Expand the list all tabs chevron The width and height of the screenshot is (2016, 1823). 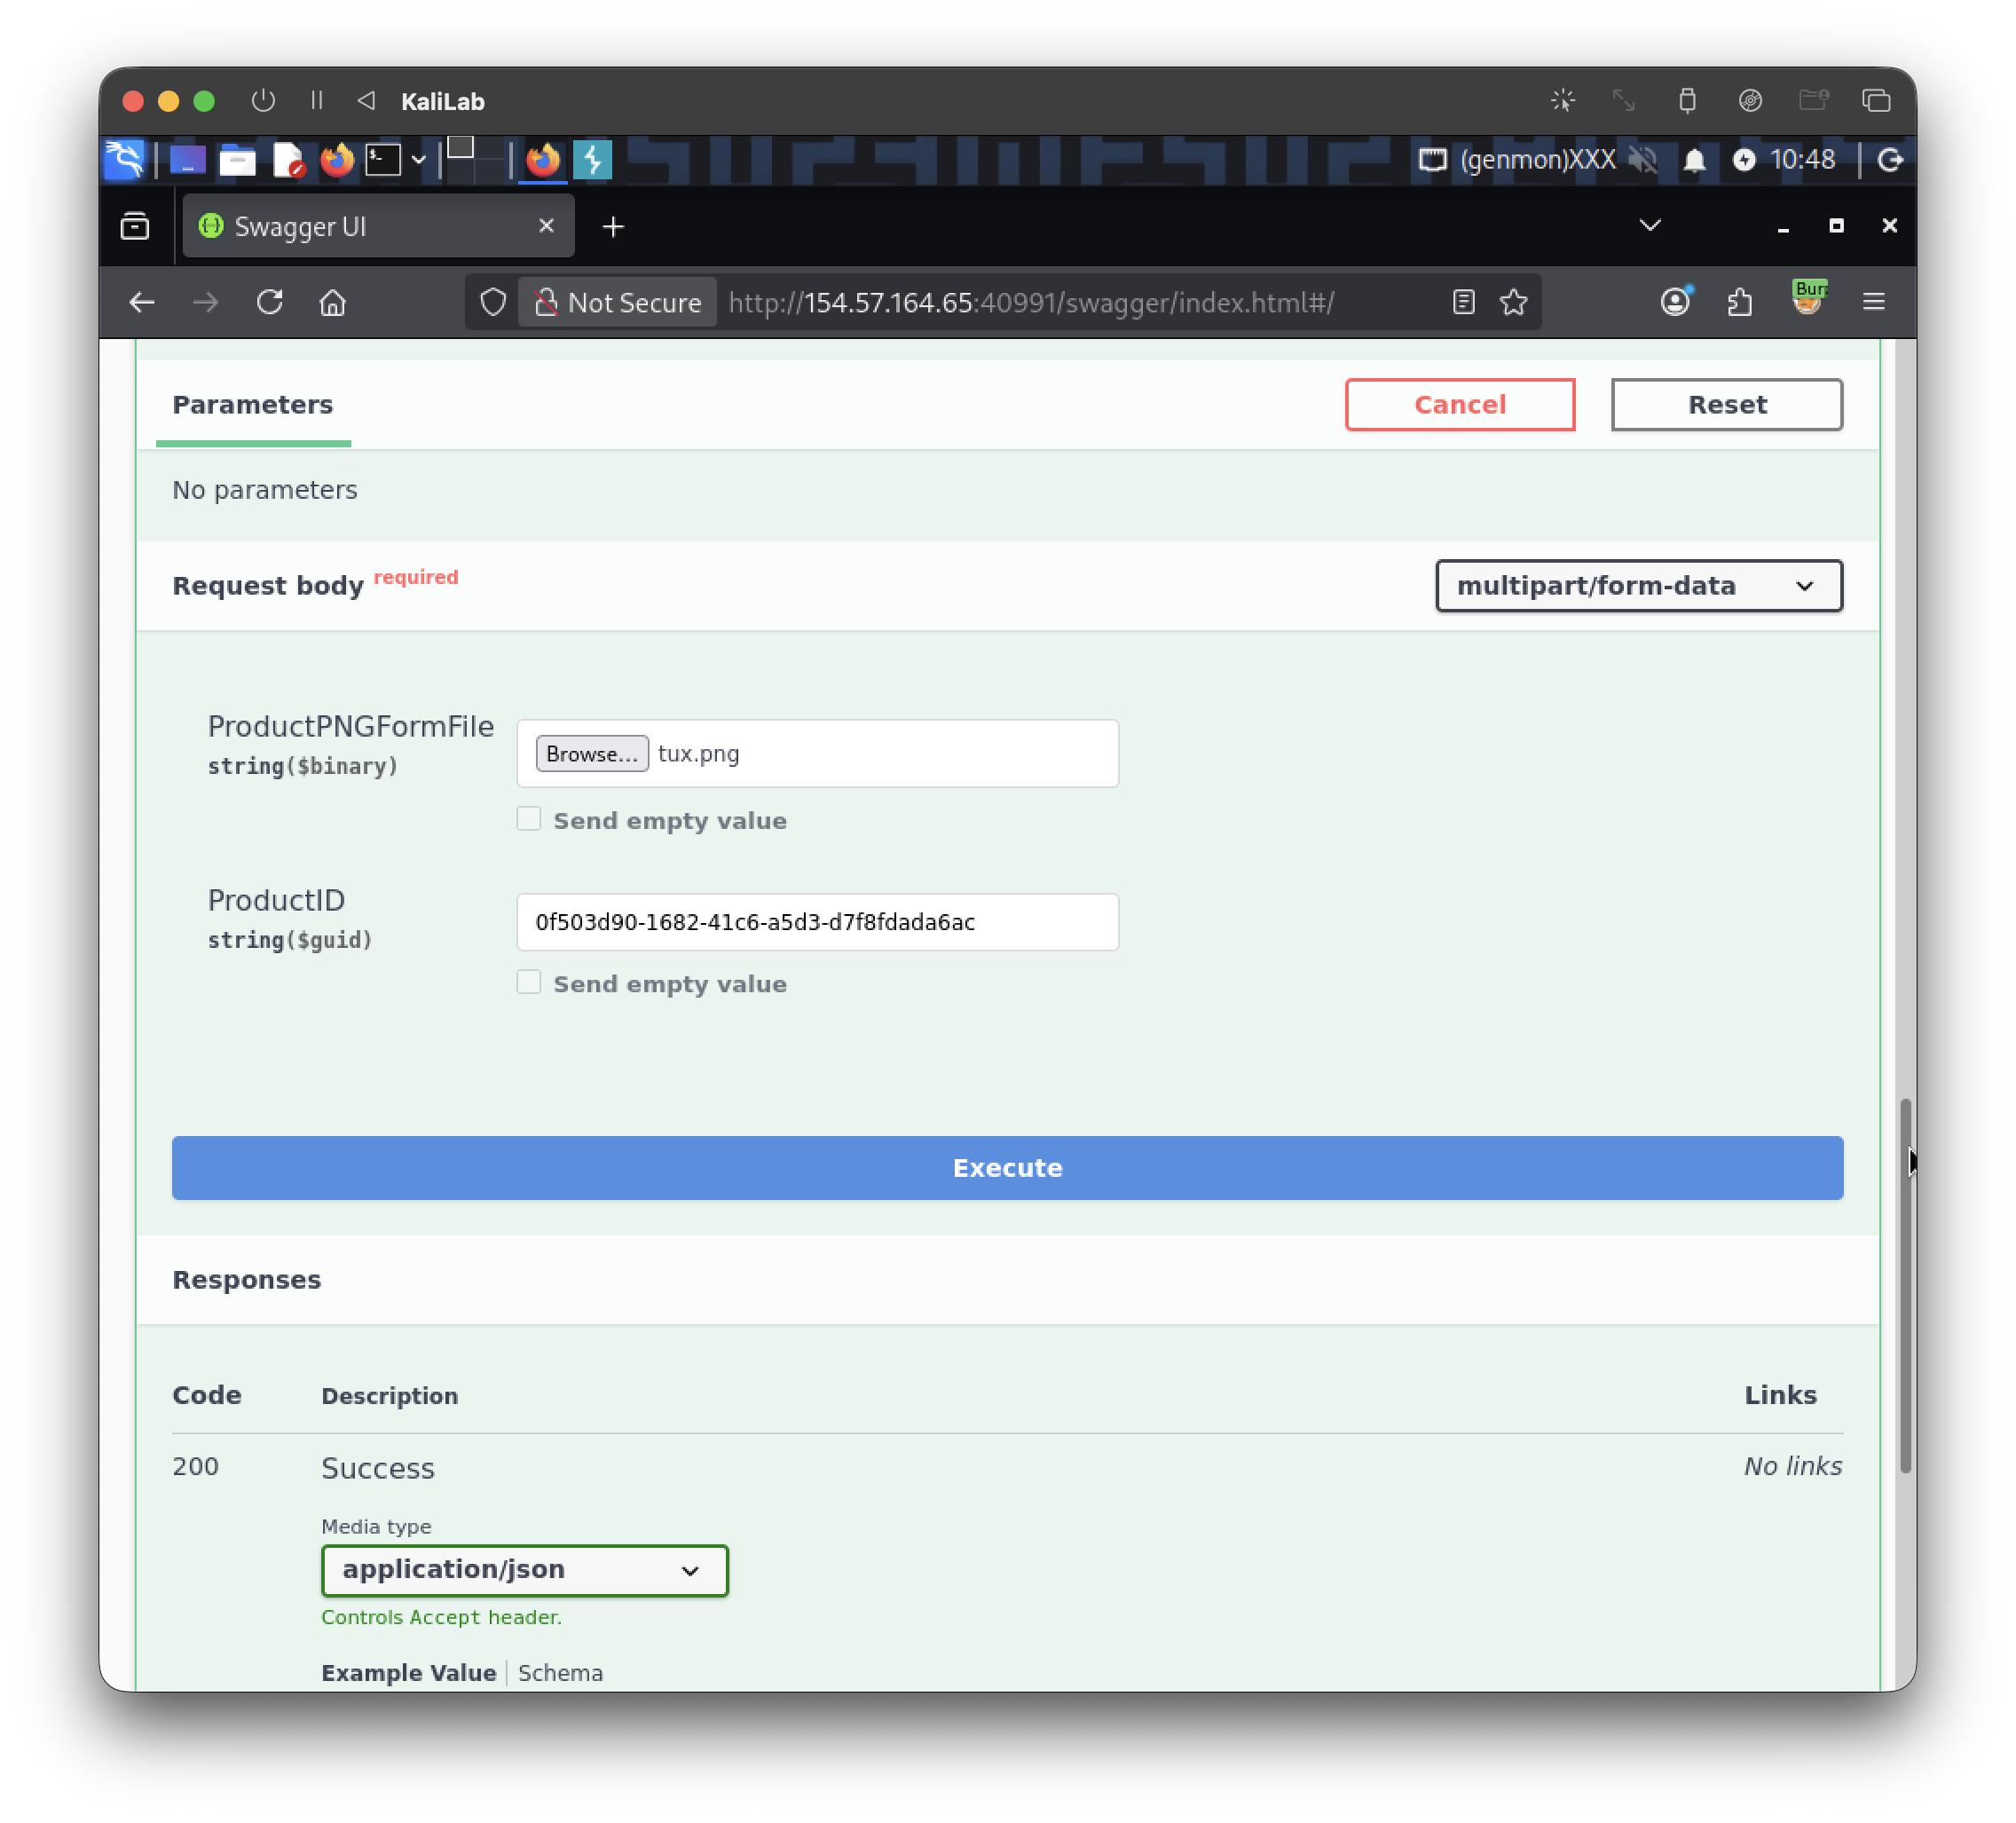coord(1650,226)
